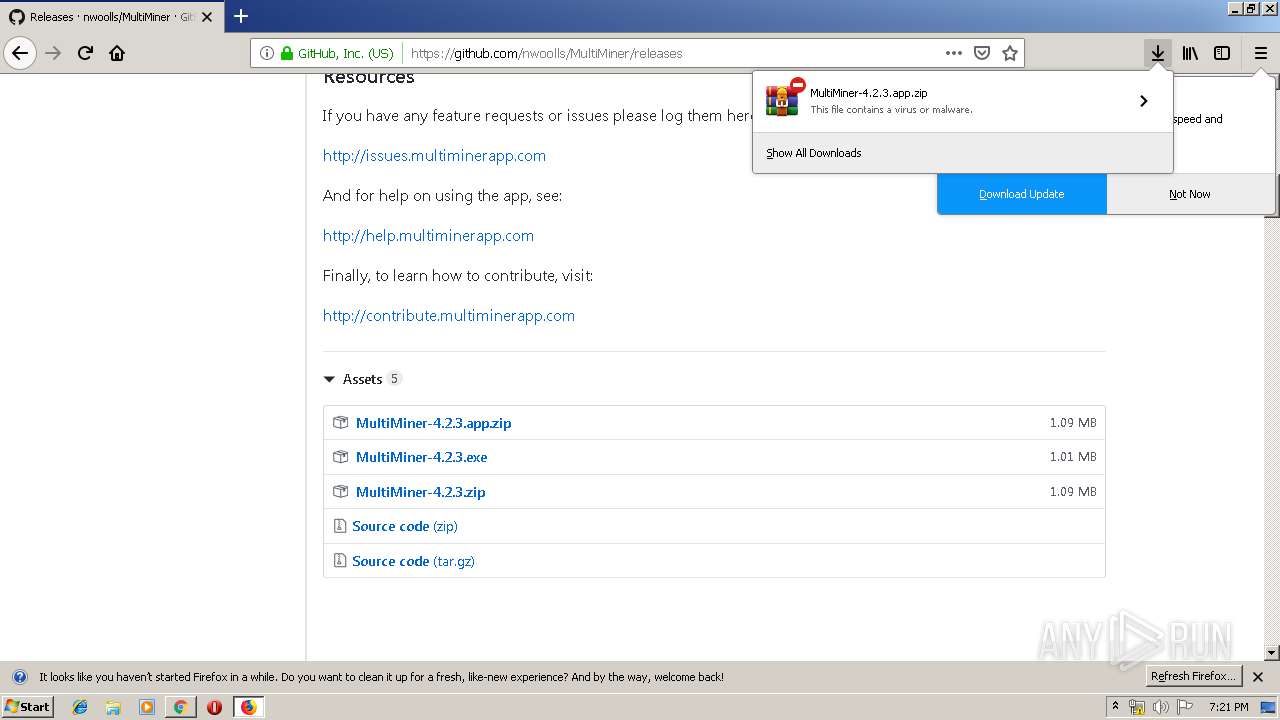Open Windows Media Player from taskbar
The height and width of the screenshot is (720, 1280).
pos(147,707)
